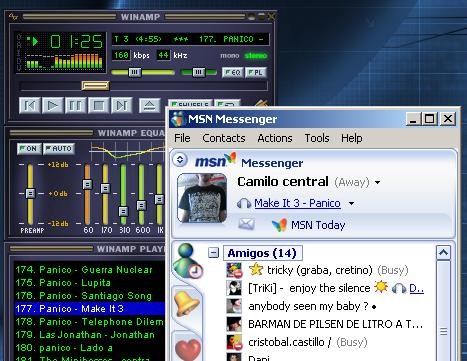Collapse the Amigos (14) group

click(213, 253)
